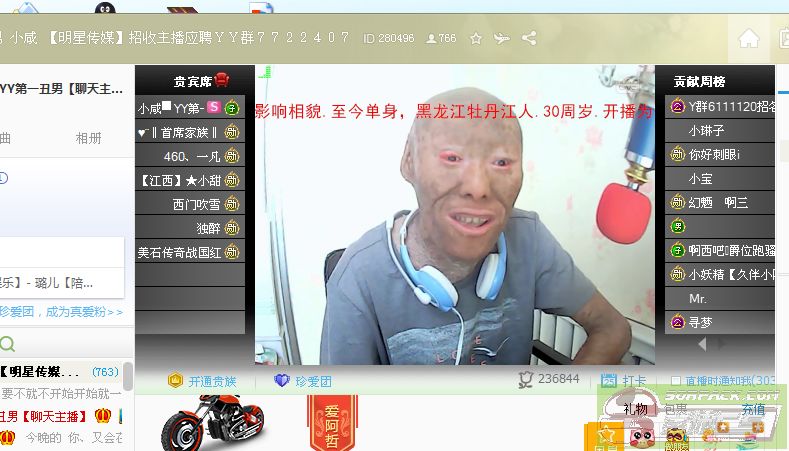
Task: Click 璐儿【陪 entry in left panel
Action: tap(63, 283)
